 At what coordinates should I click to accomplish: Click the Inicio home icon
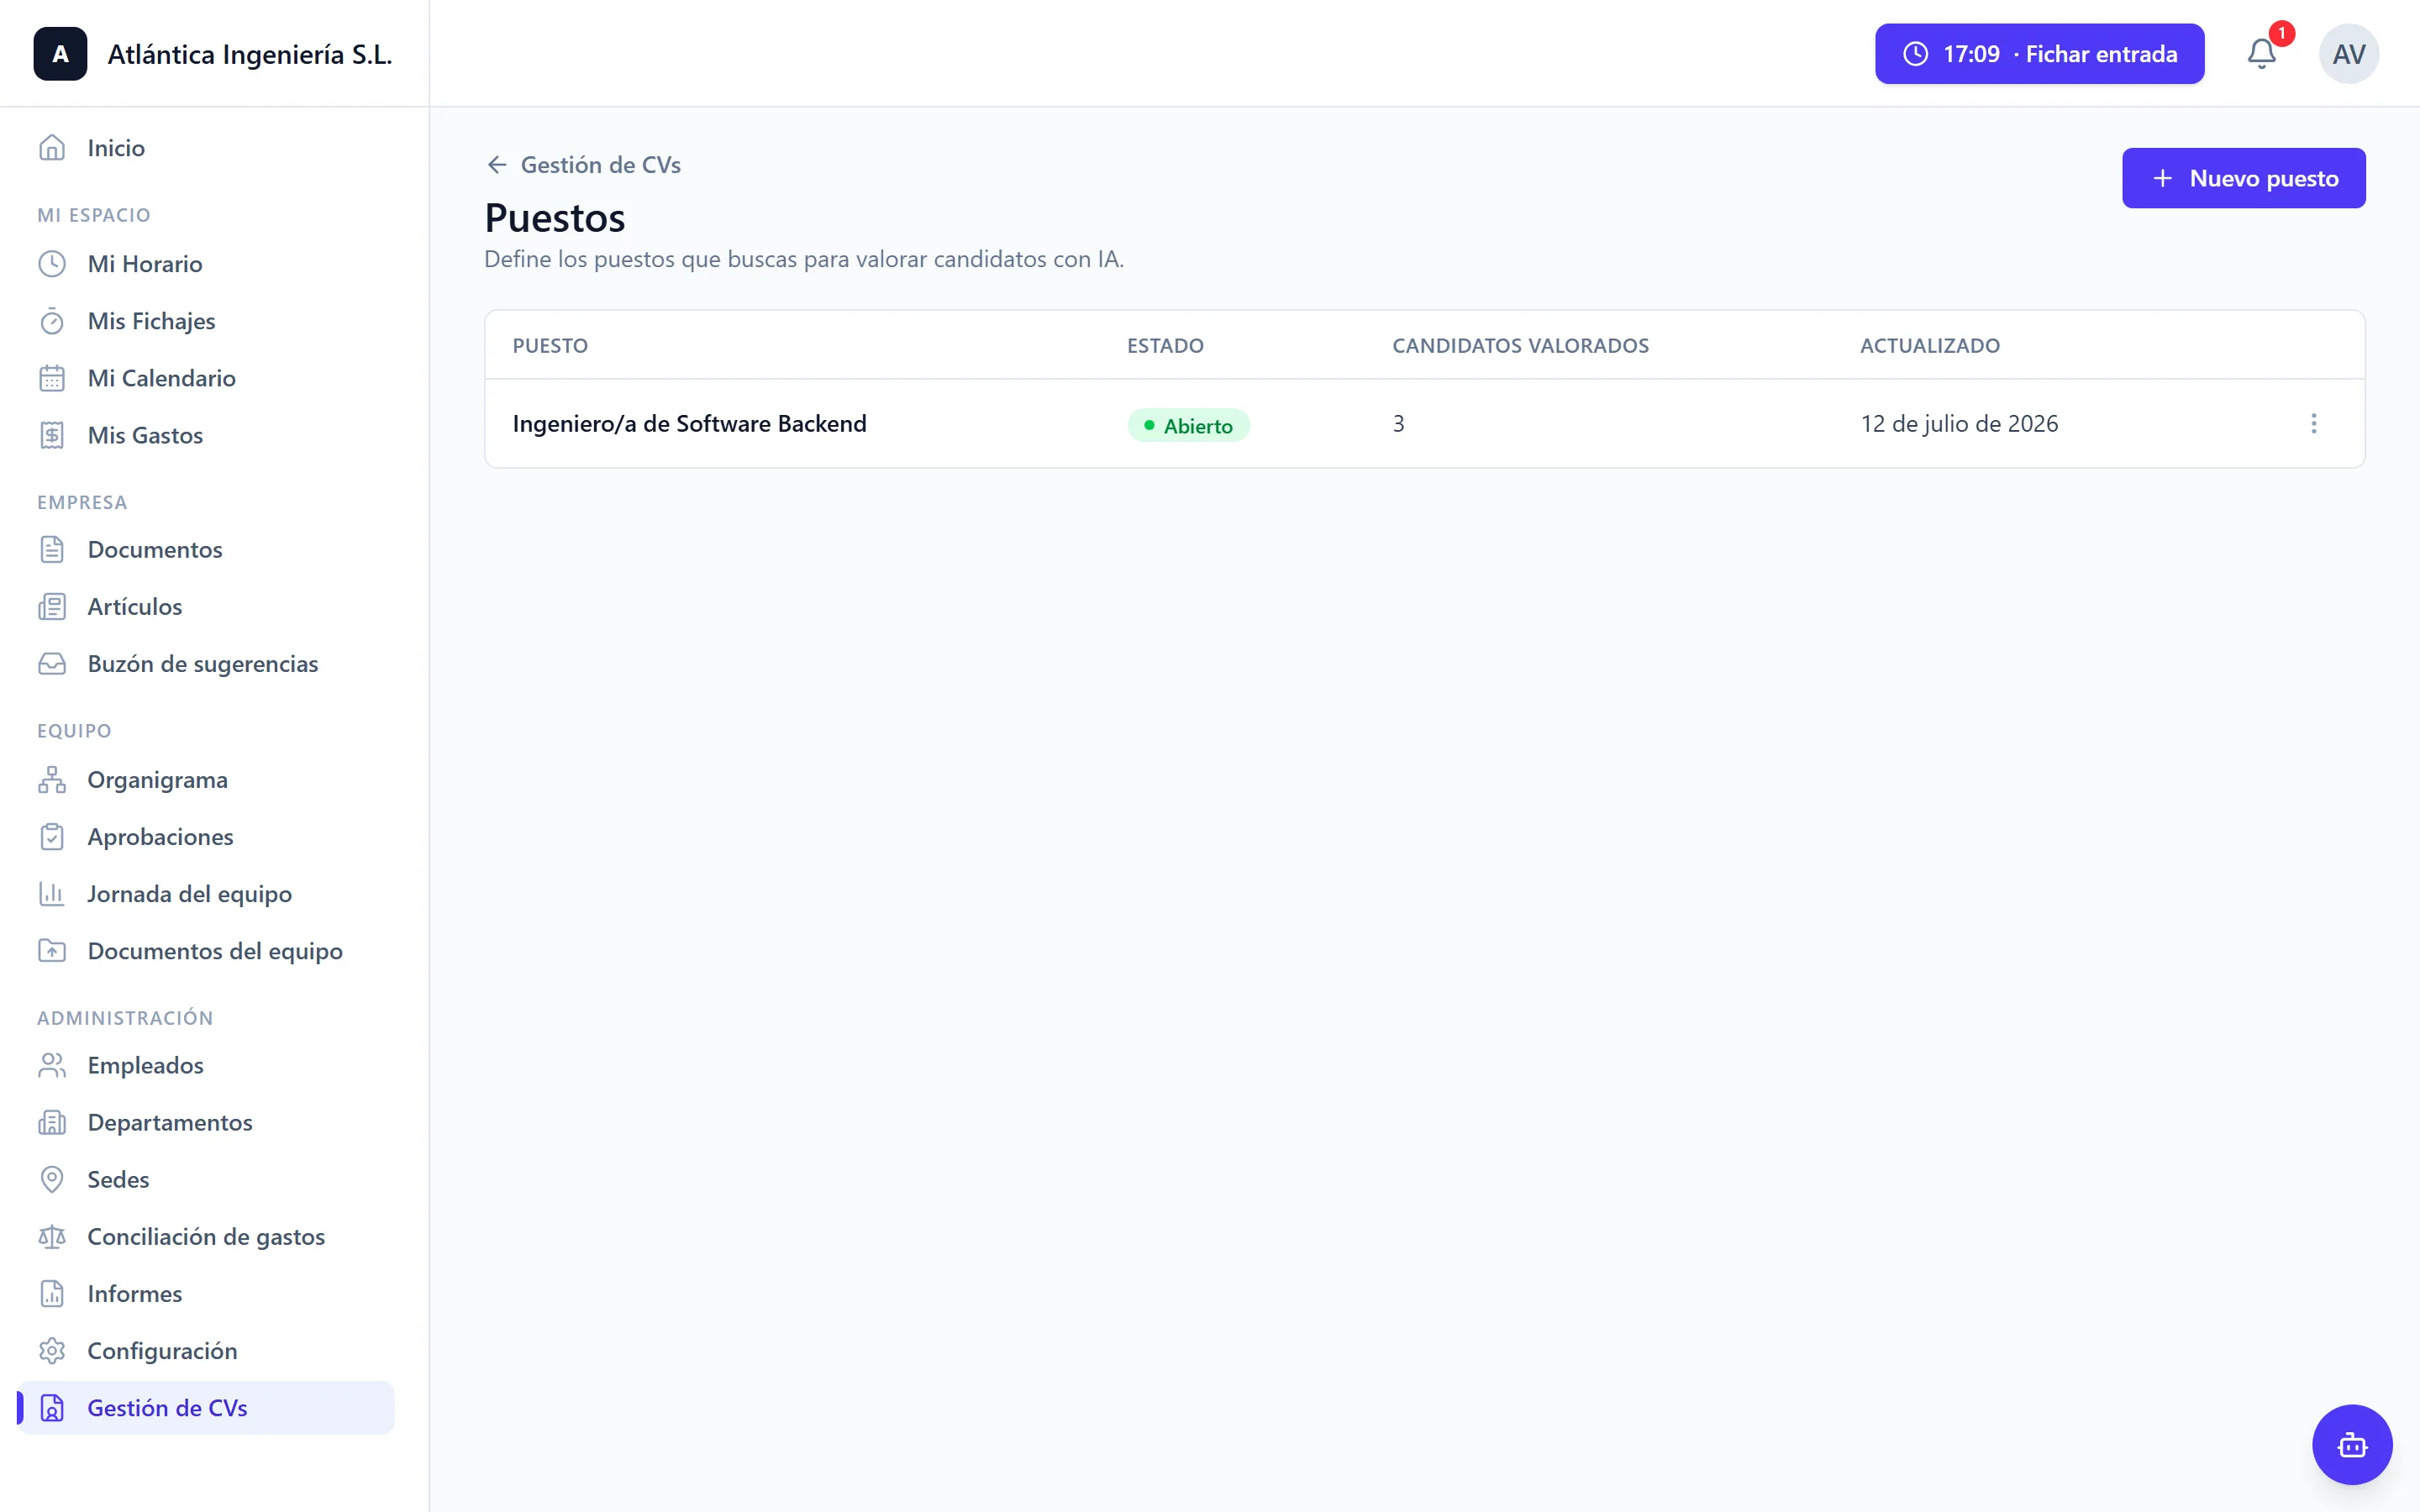[x=52, y=148]
